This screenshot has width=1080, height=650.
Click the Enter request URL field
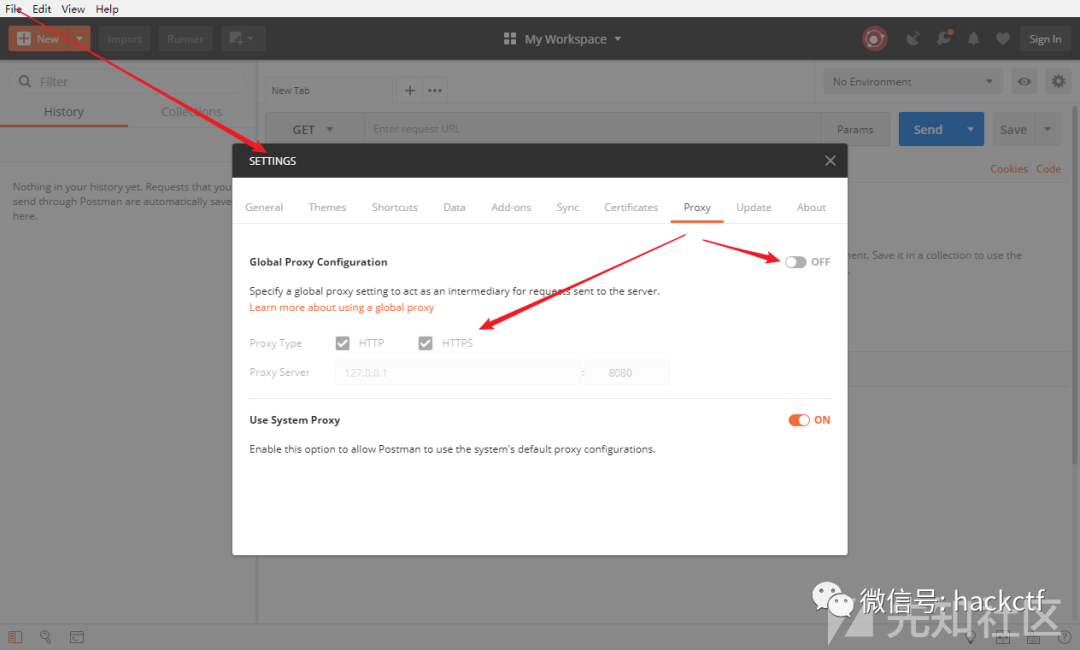[592, 129]
